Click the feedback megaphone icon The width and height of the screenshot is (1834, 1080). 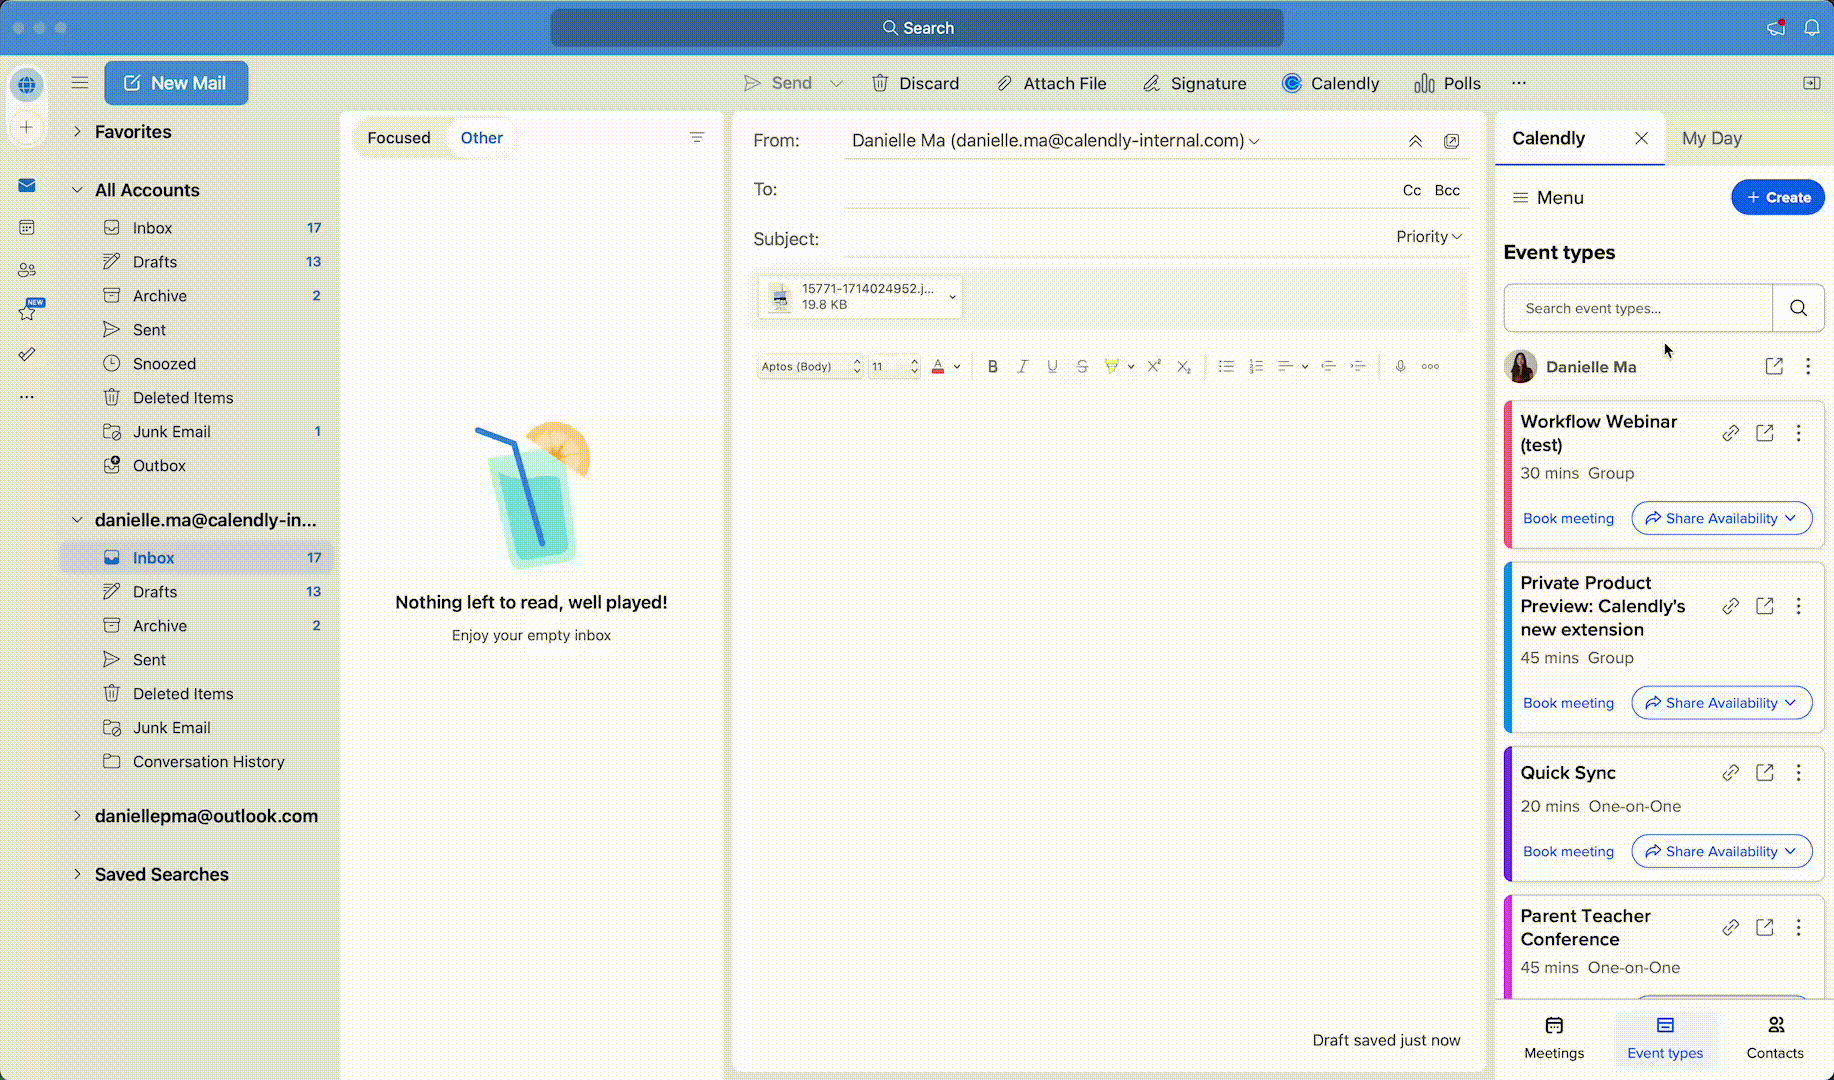[1776, 28]
